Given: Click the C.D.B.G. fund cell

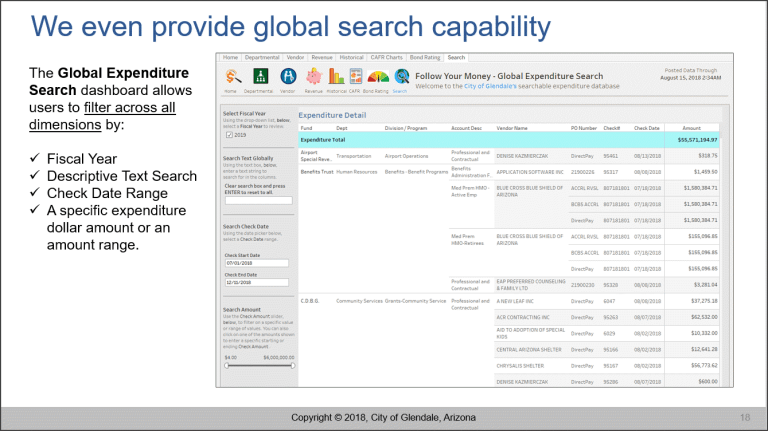Looking at the screenshot, I should [310, 301].
